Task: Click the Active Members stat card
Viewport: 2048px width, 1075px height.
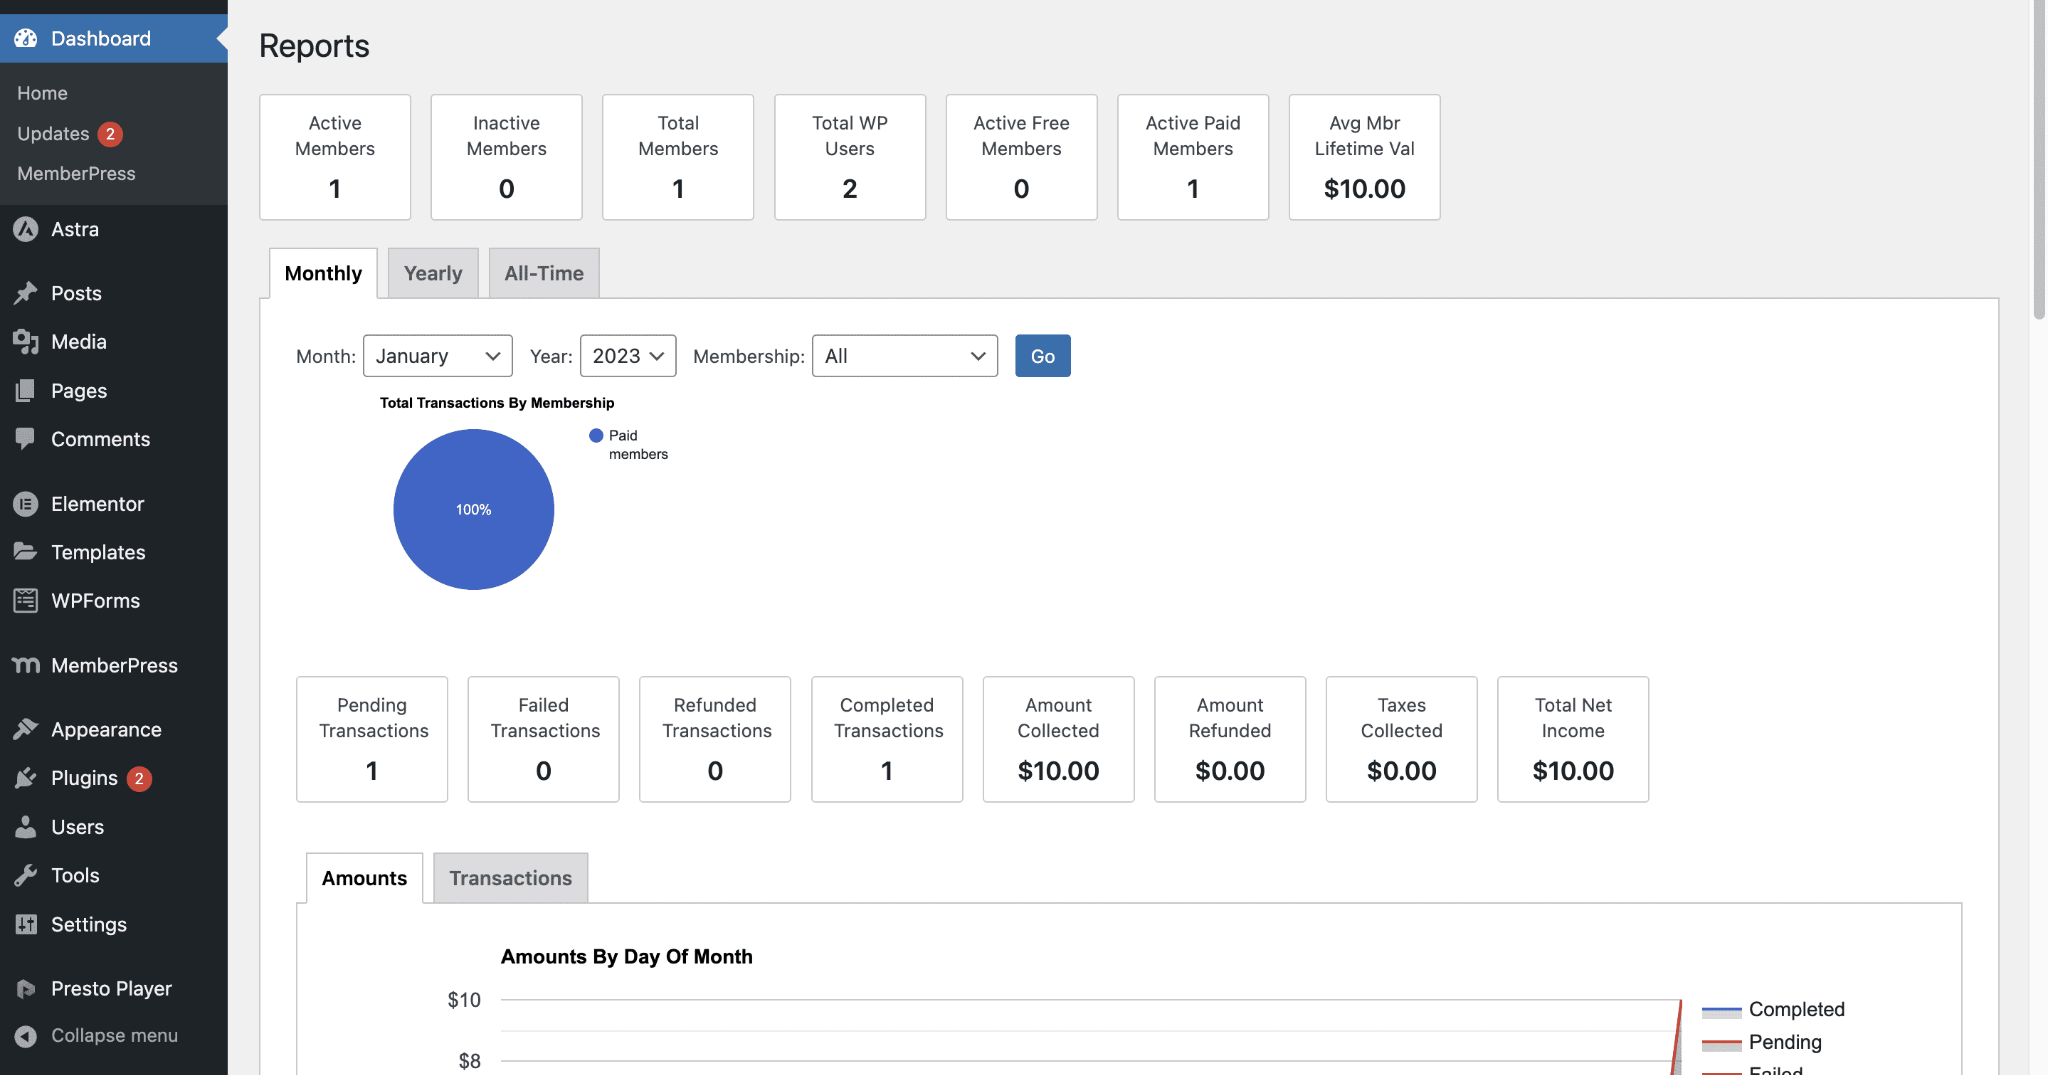Action: click(x=335, y=157)
